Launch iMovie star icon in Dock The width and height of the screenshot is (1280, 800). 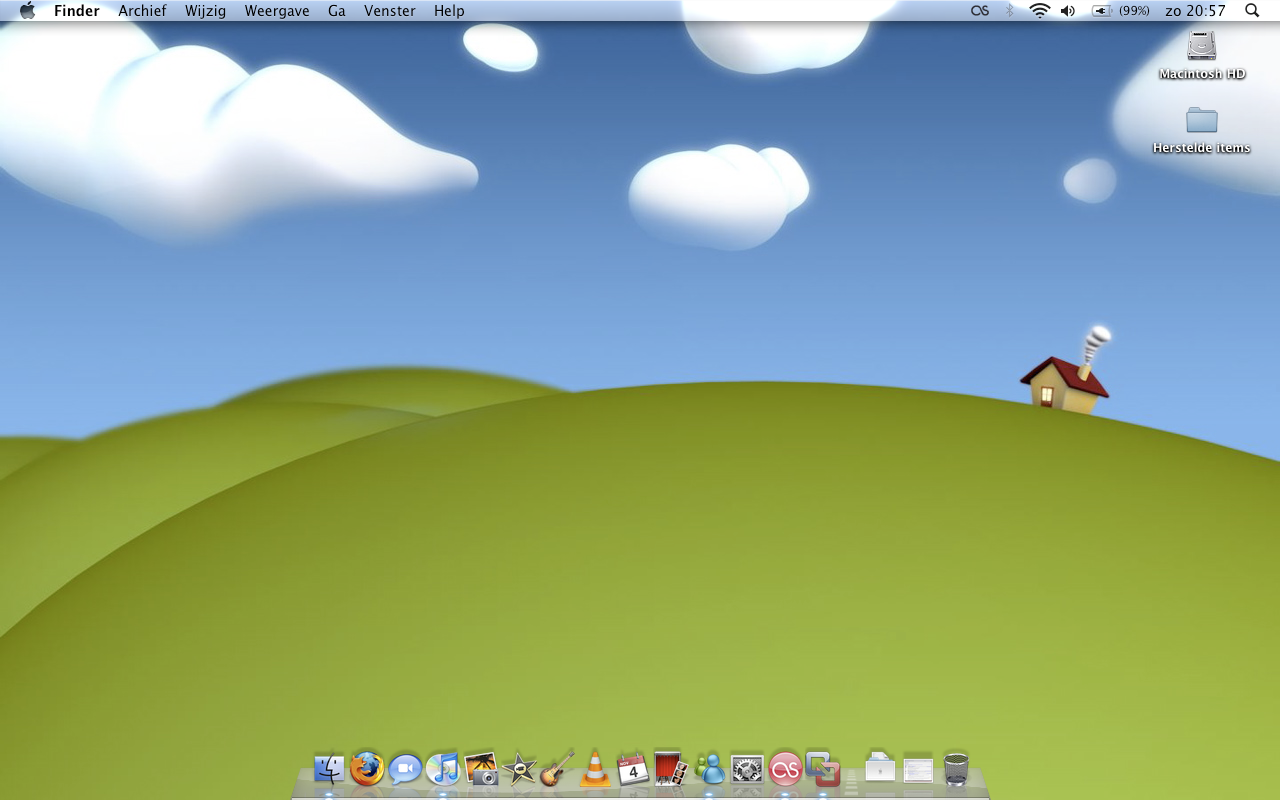pyautogui.click(x=520, y=769)
